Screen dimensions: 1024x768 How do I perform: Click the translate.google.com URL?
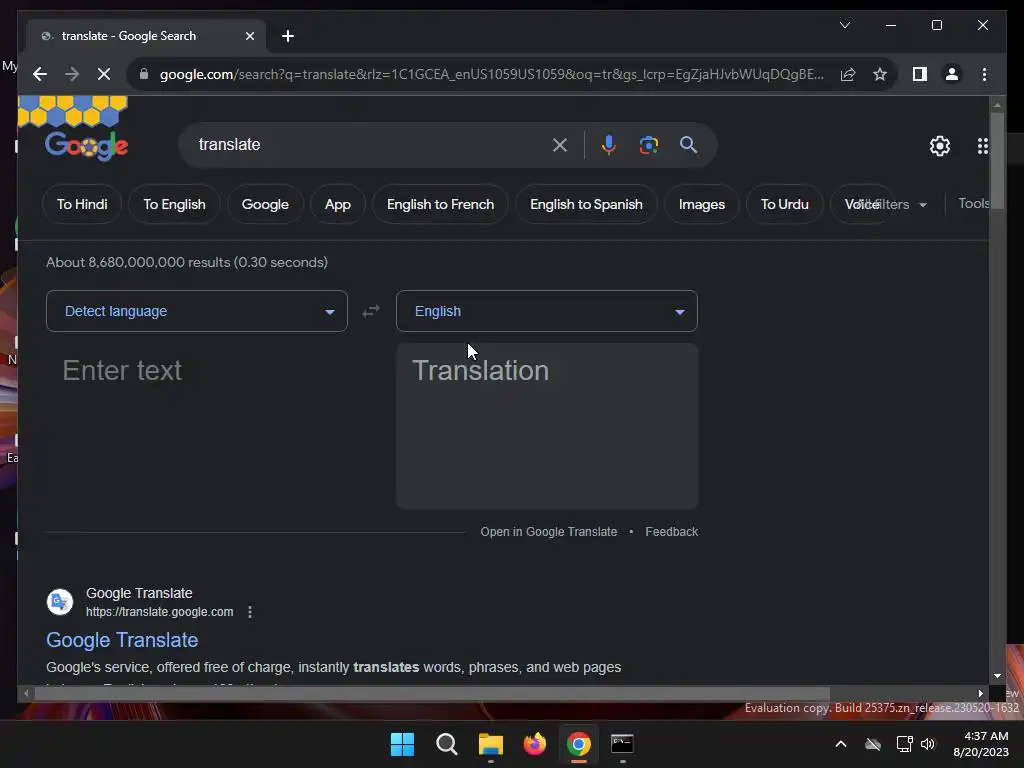pyautogui.click(x=159, y=612)
